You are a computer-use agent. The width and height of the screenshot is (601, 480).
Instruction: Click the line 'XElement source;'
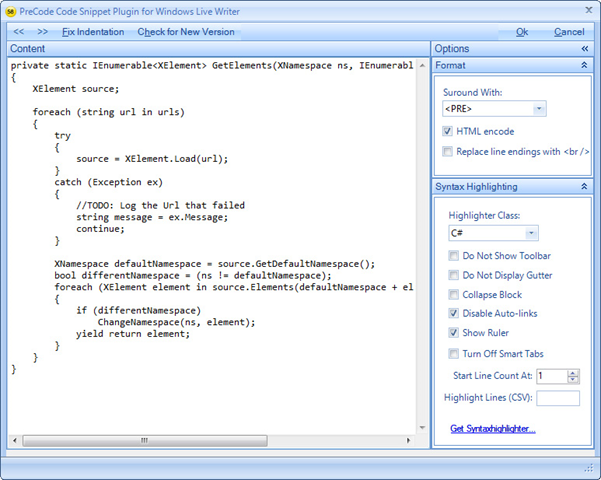[76, 89]
